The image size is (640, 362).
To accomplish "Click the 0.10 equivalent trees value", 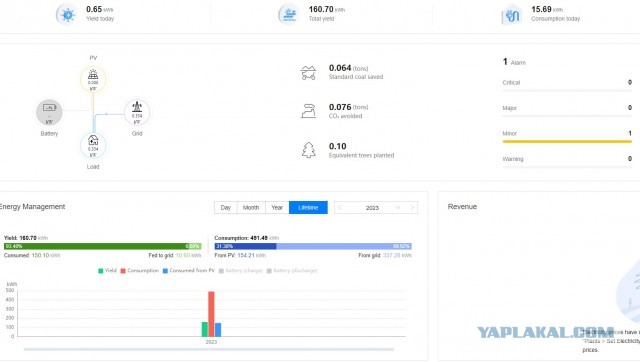I will (338, 146).
